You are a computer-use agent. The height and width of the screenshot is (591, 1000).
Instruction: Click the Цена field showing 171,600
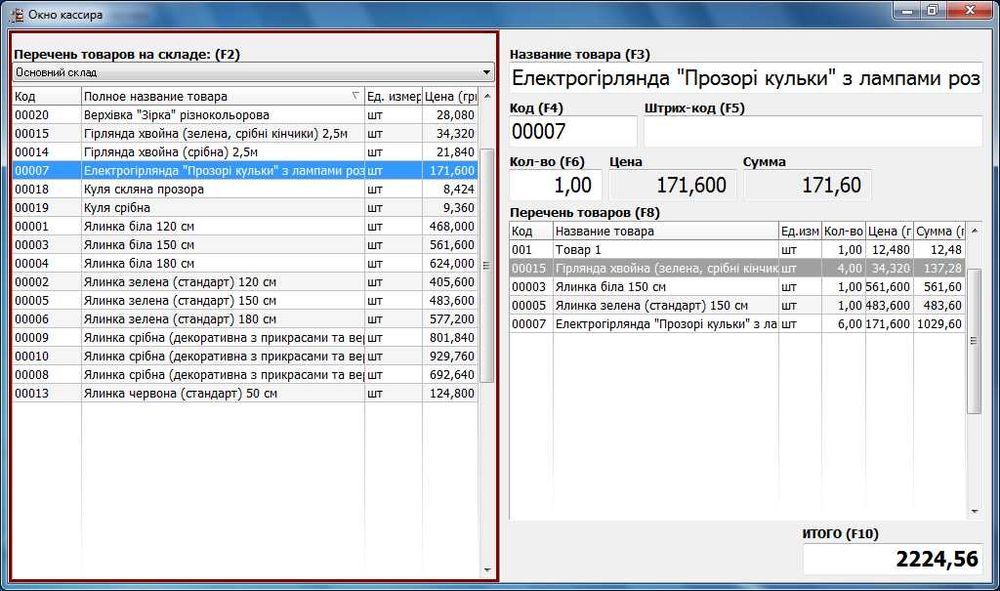point(673,185)
